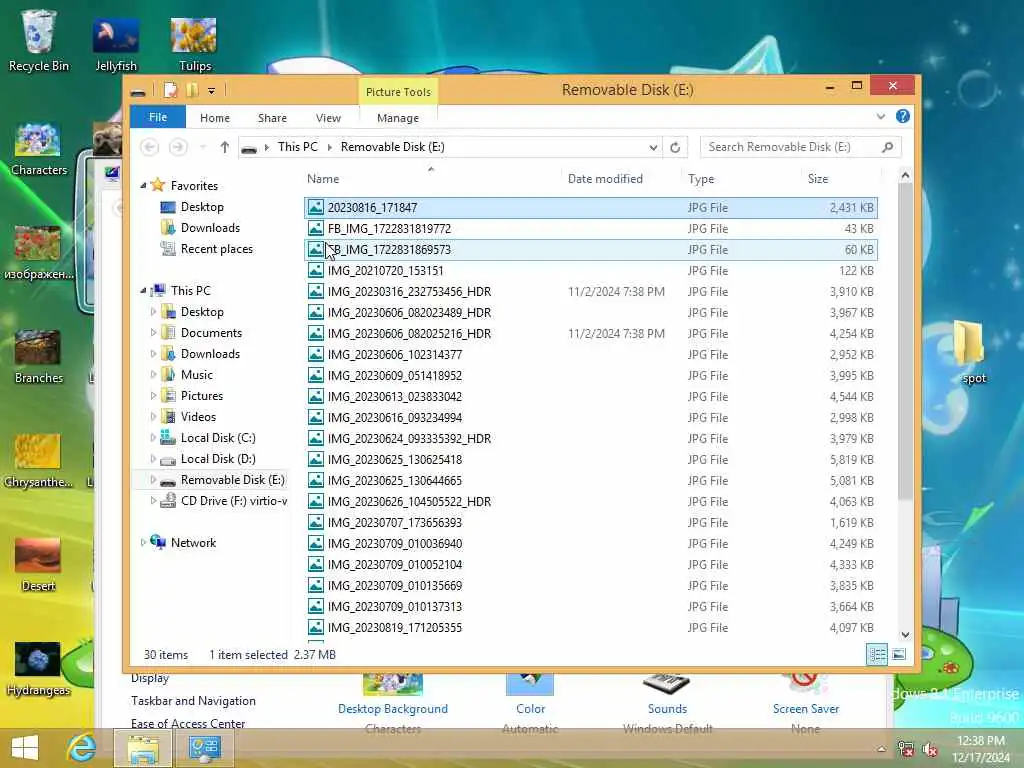Open the View ribbon tab

328,118
